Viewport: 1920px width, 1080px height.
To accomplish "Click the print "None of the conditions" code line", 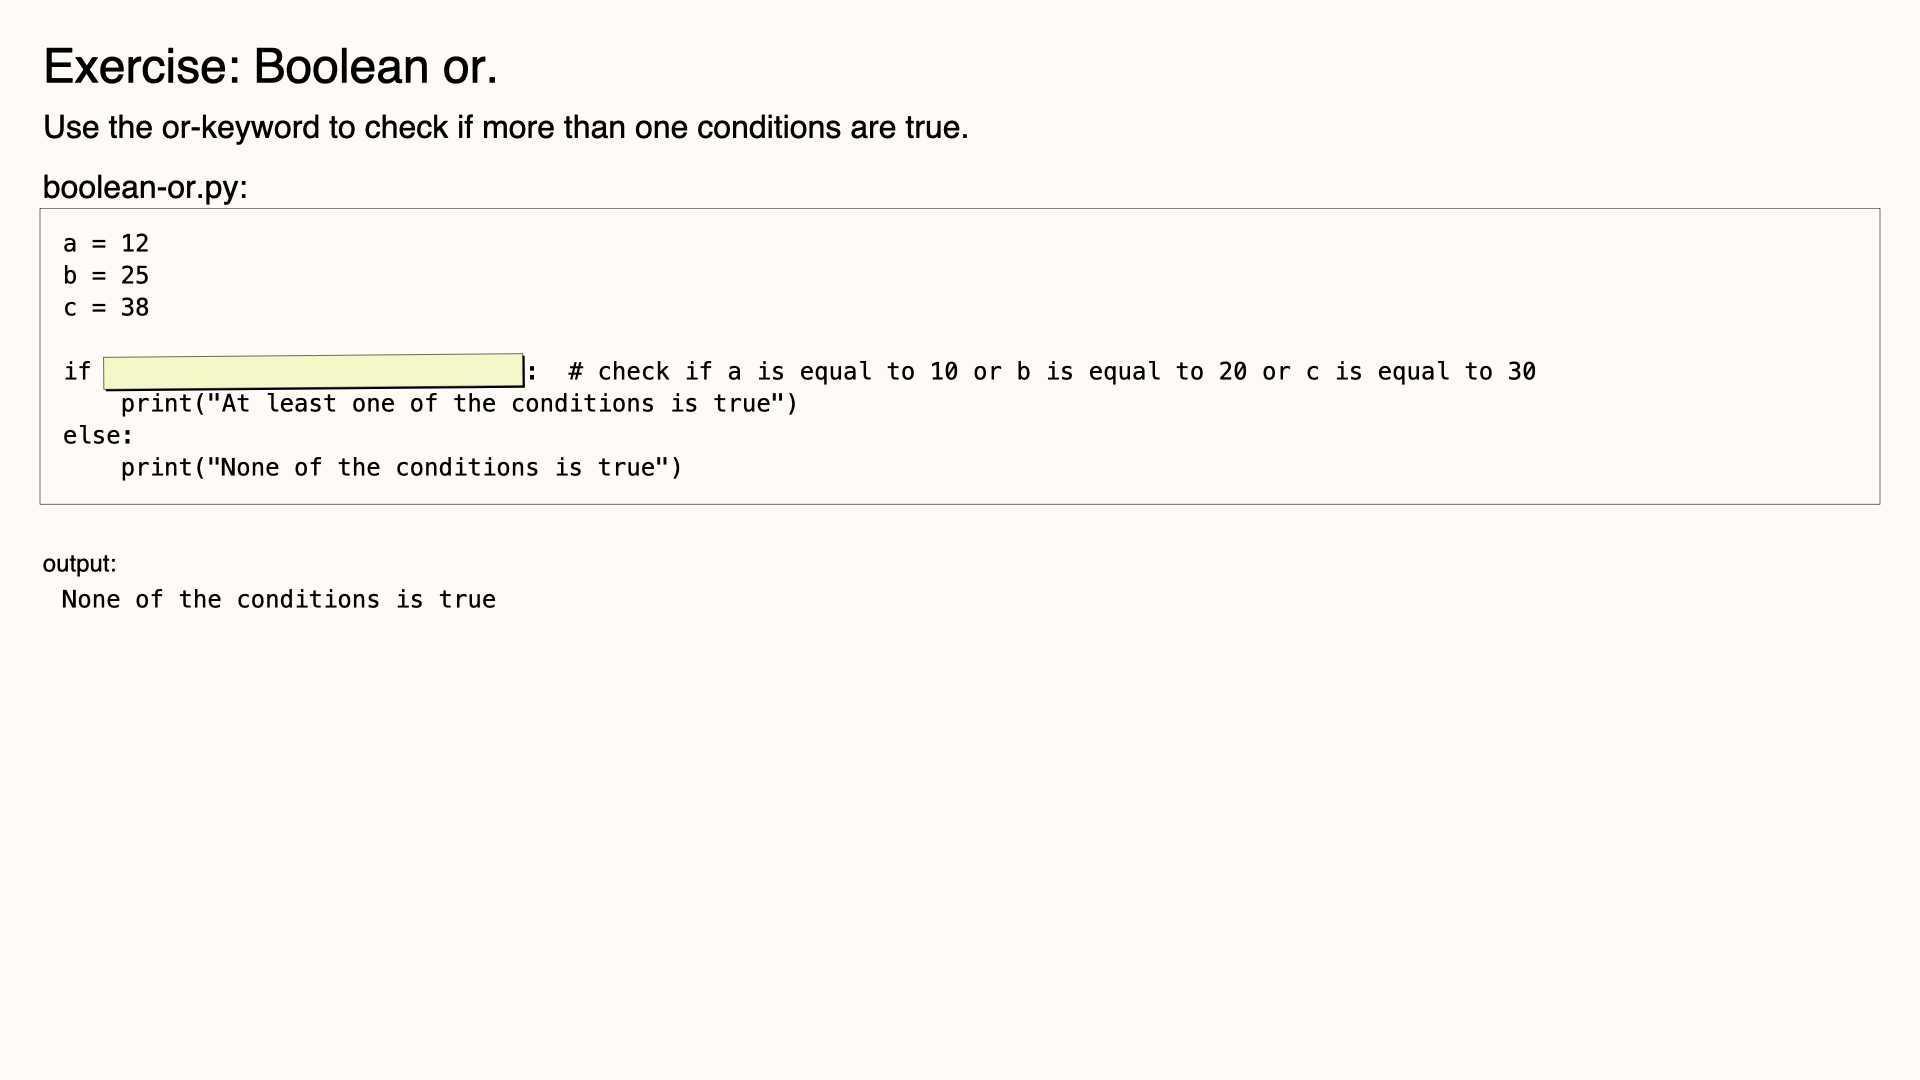I will click(x=401, y=467).
